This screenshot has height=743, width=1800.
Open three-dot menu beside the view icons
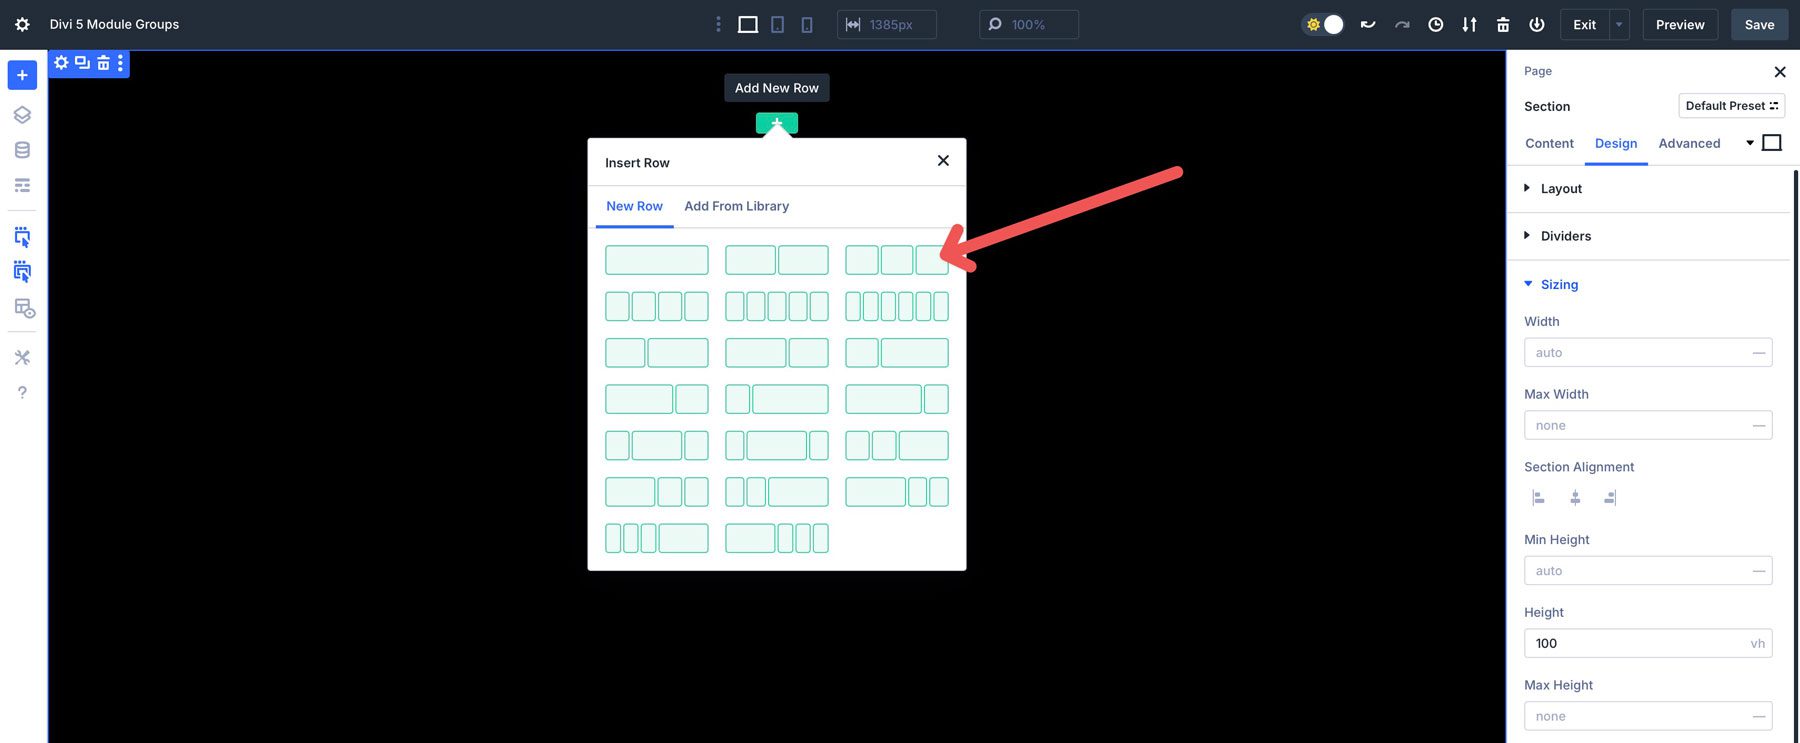717,25
